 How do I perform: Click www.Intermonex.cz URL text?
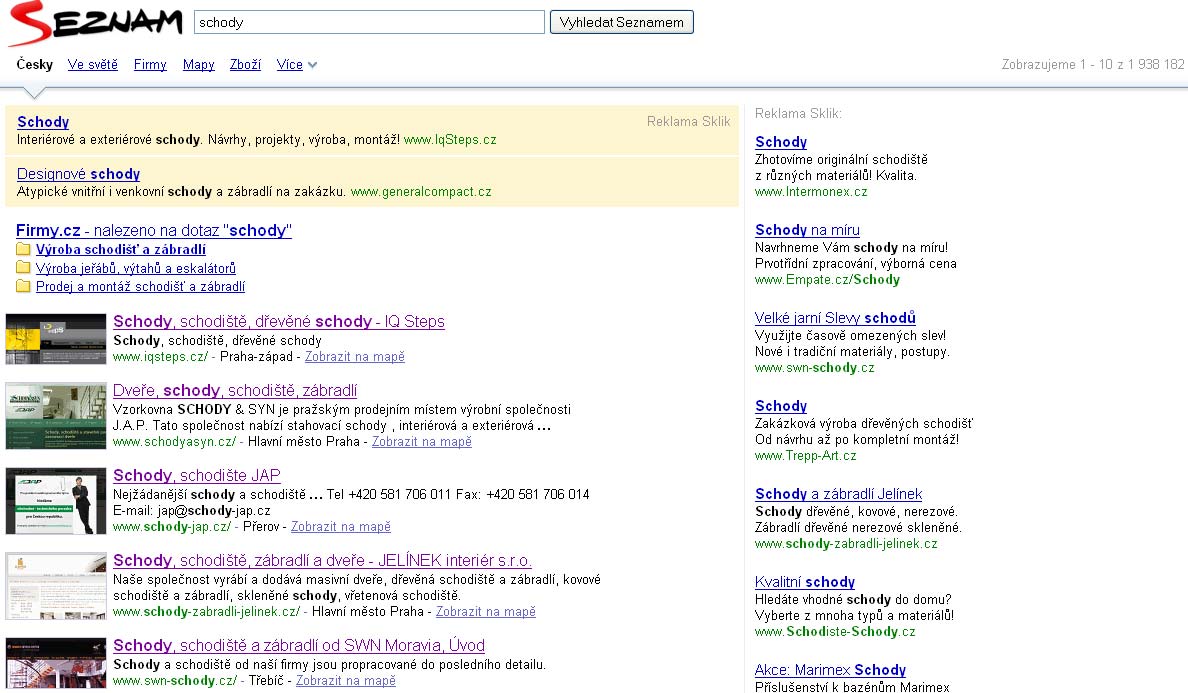(x=811, y=192)
